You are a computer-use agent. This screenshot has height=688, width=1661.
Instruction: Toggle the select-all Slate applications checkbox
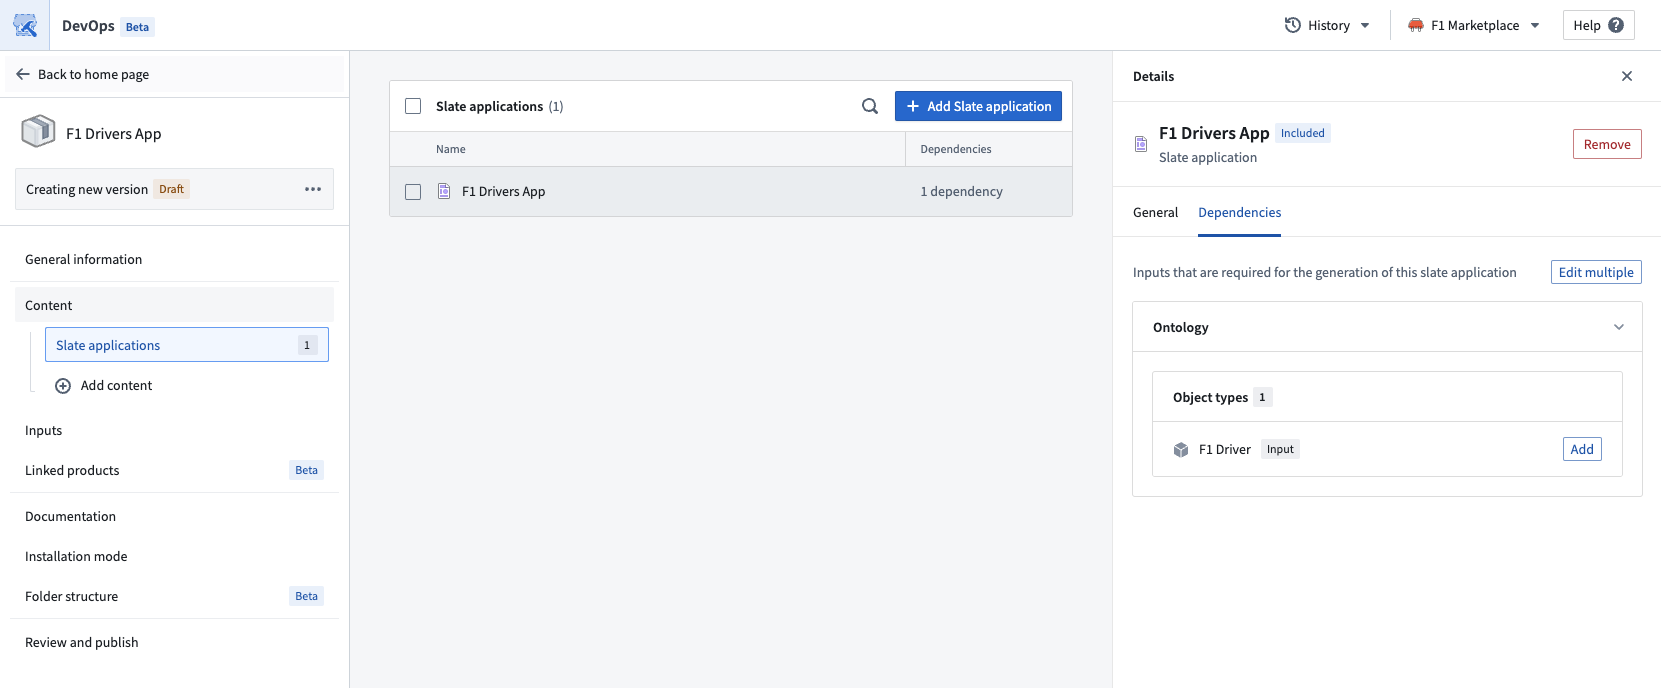[413, 106]
